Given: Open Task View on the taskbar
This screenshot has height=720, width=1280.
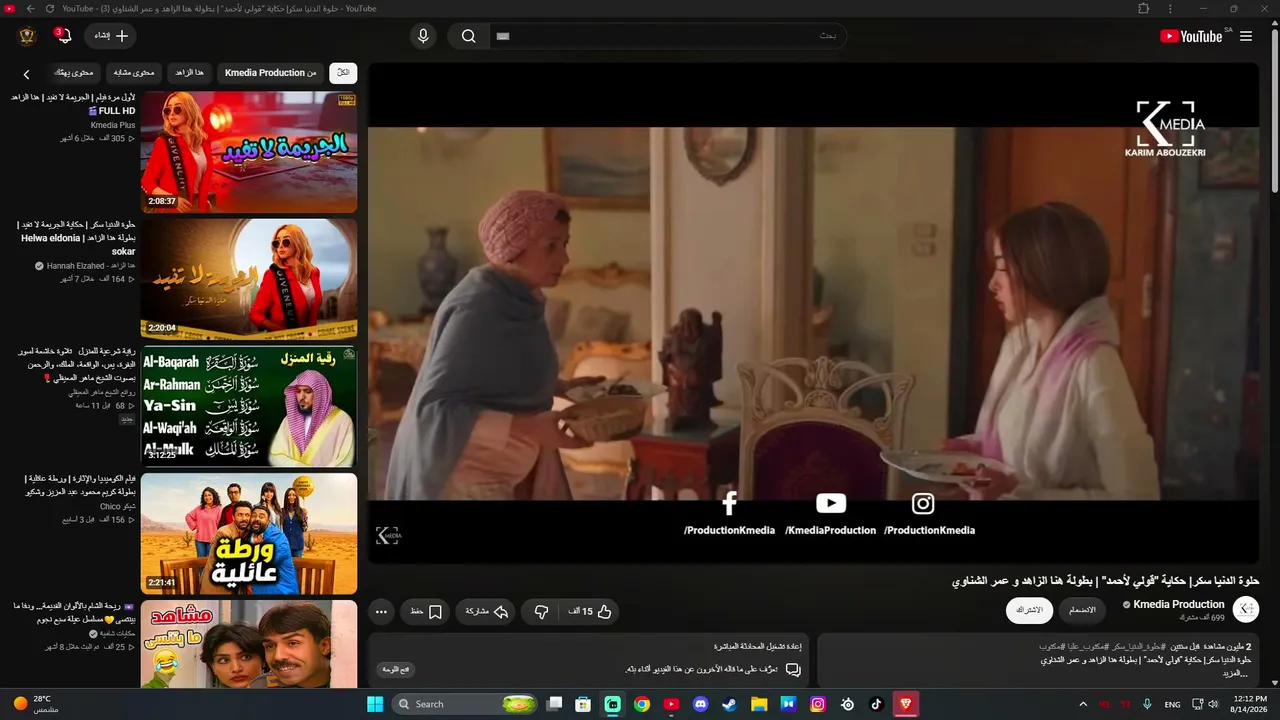Looking at the screenshot, I should point(555,704).
